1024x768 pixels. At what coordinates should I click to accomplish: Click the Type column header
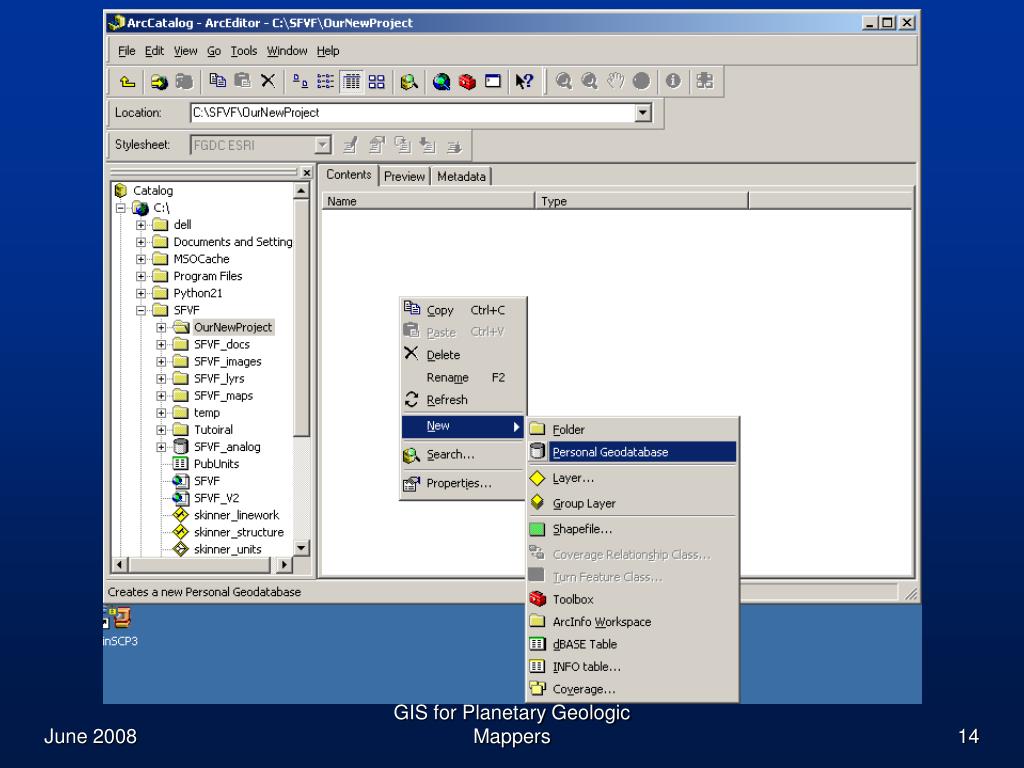point(641,201)
